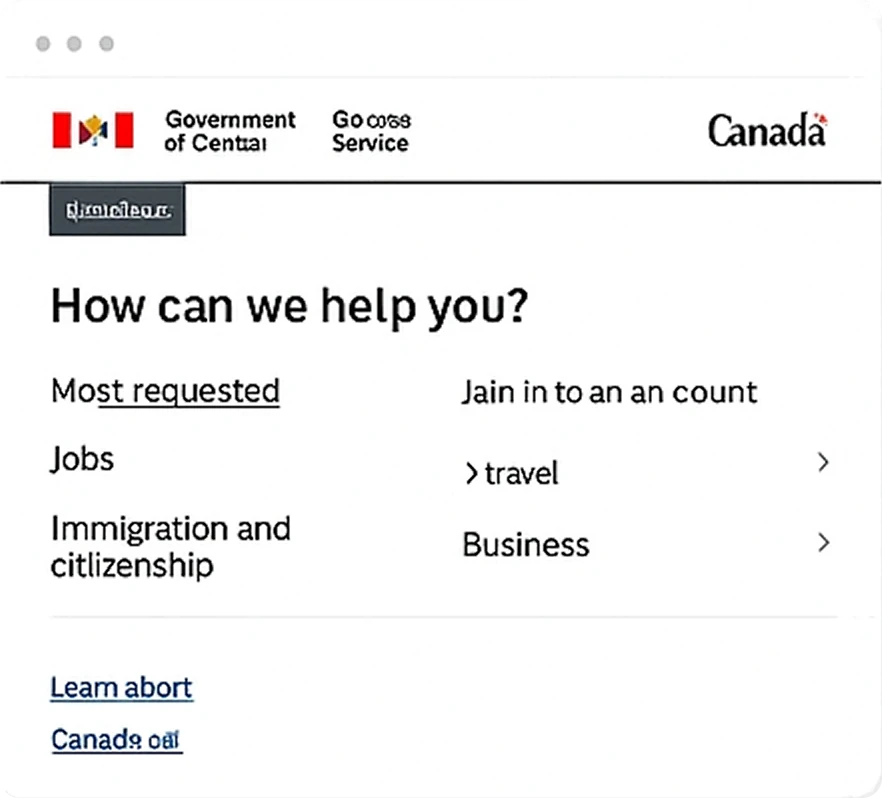Select the Jobs category

coord(81,459)
